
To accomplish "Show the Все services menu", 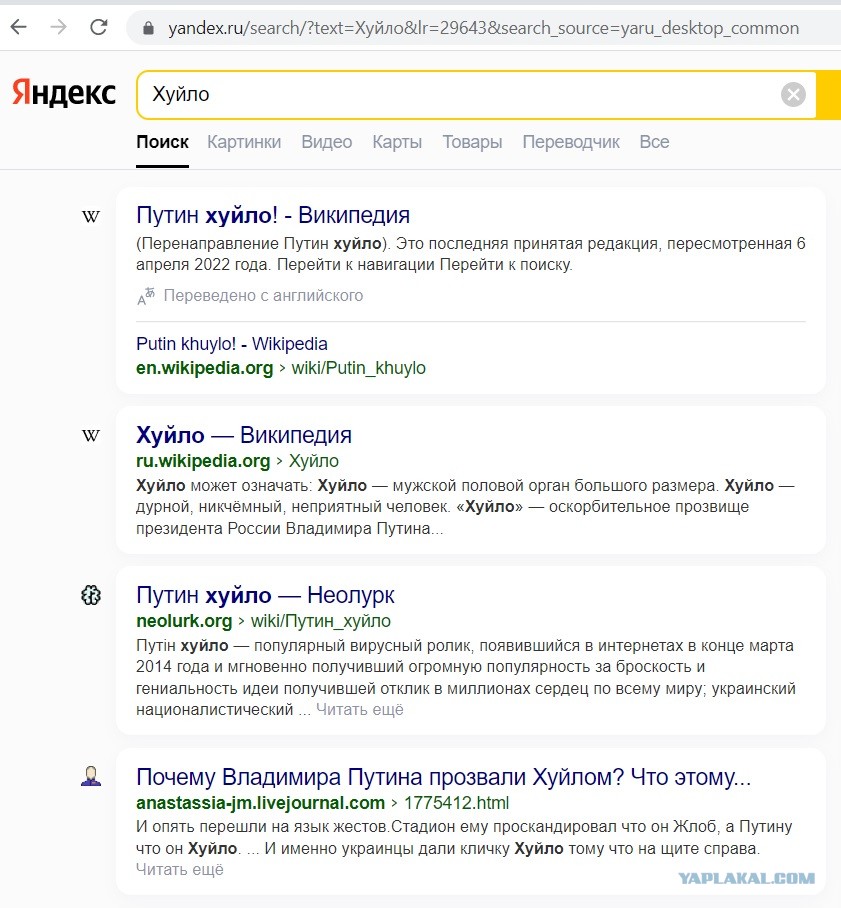I will (x=654, y=142).
